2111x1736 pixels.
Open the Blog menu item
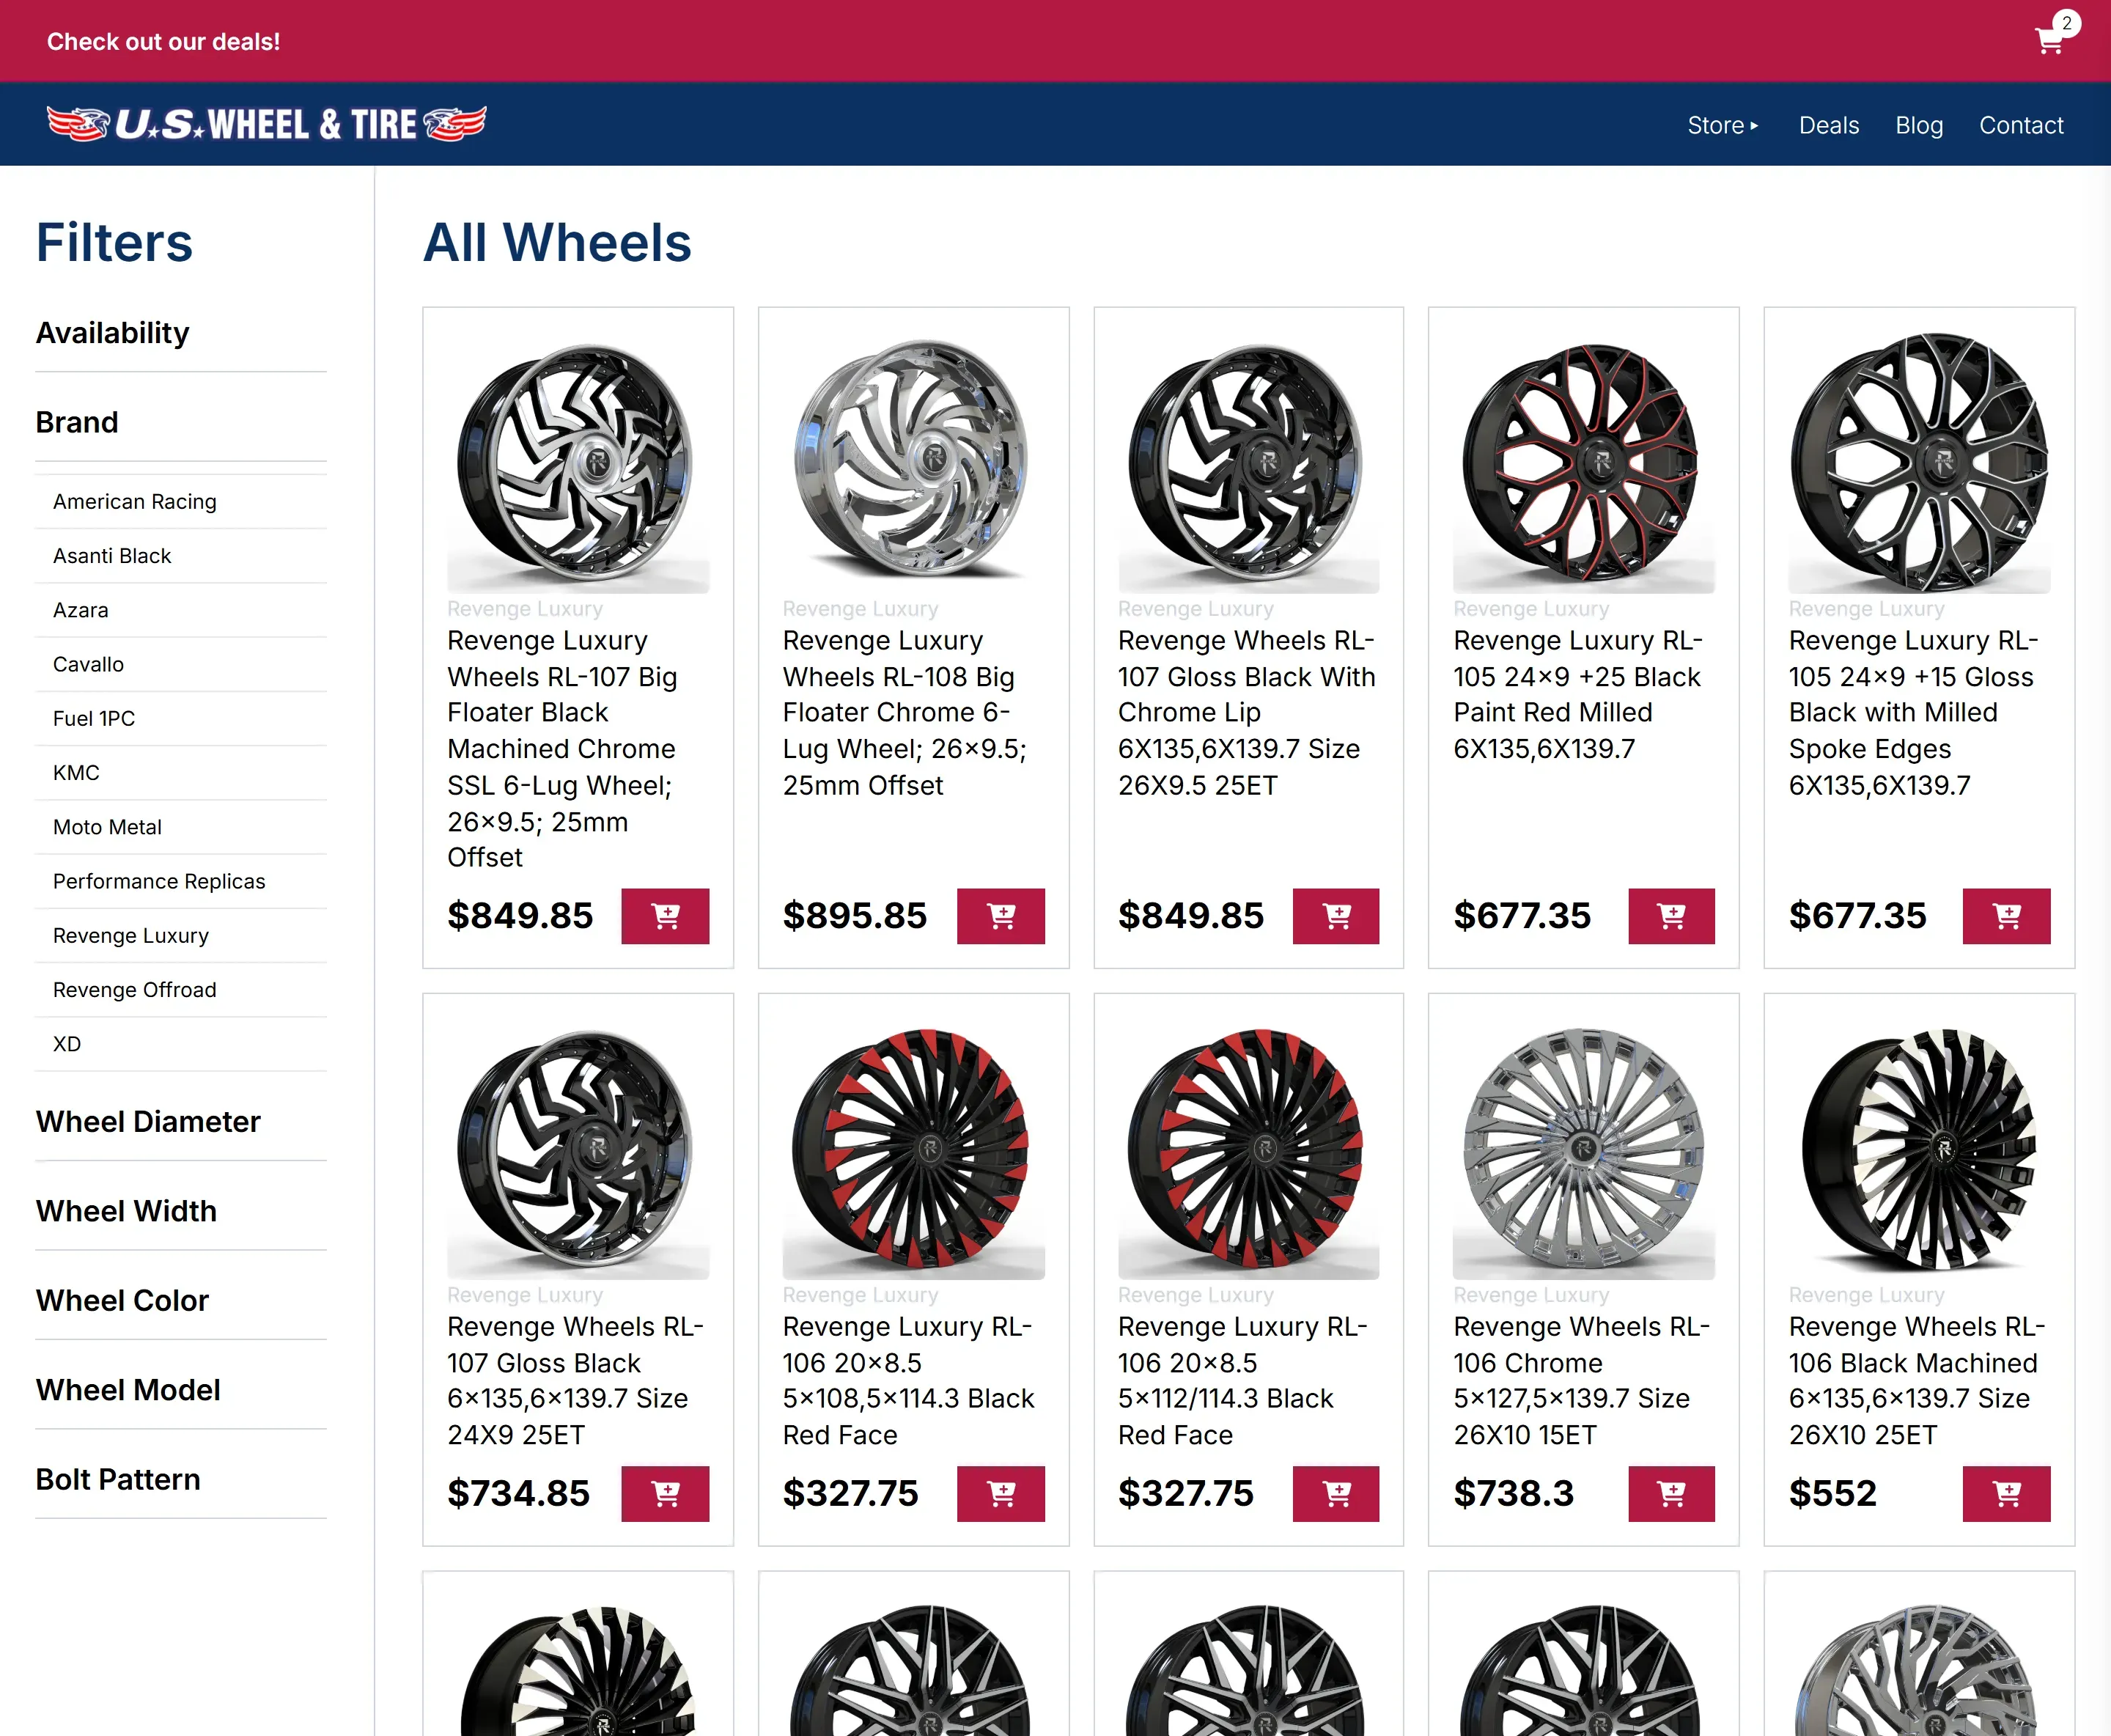point(1918,124)
